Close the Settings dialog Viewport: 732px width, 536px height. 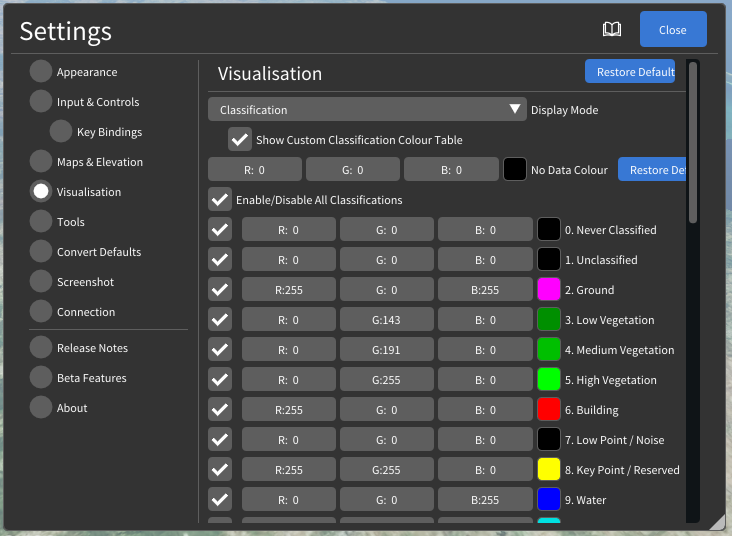point(673,30)
